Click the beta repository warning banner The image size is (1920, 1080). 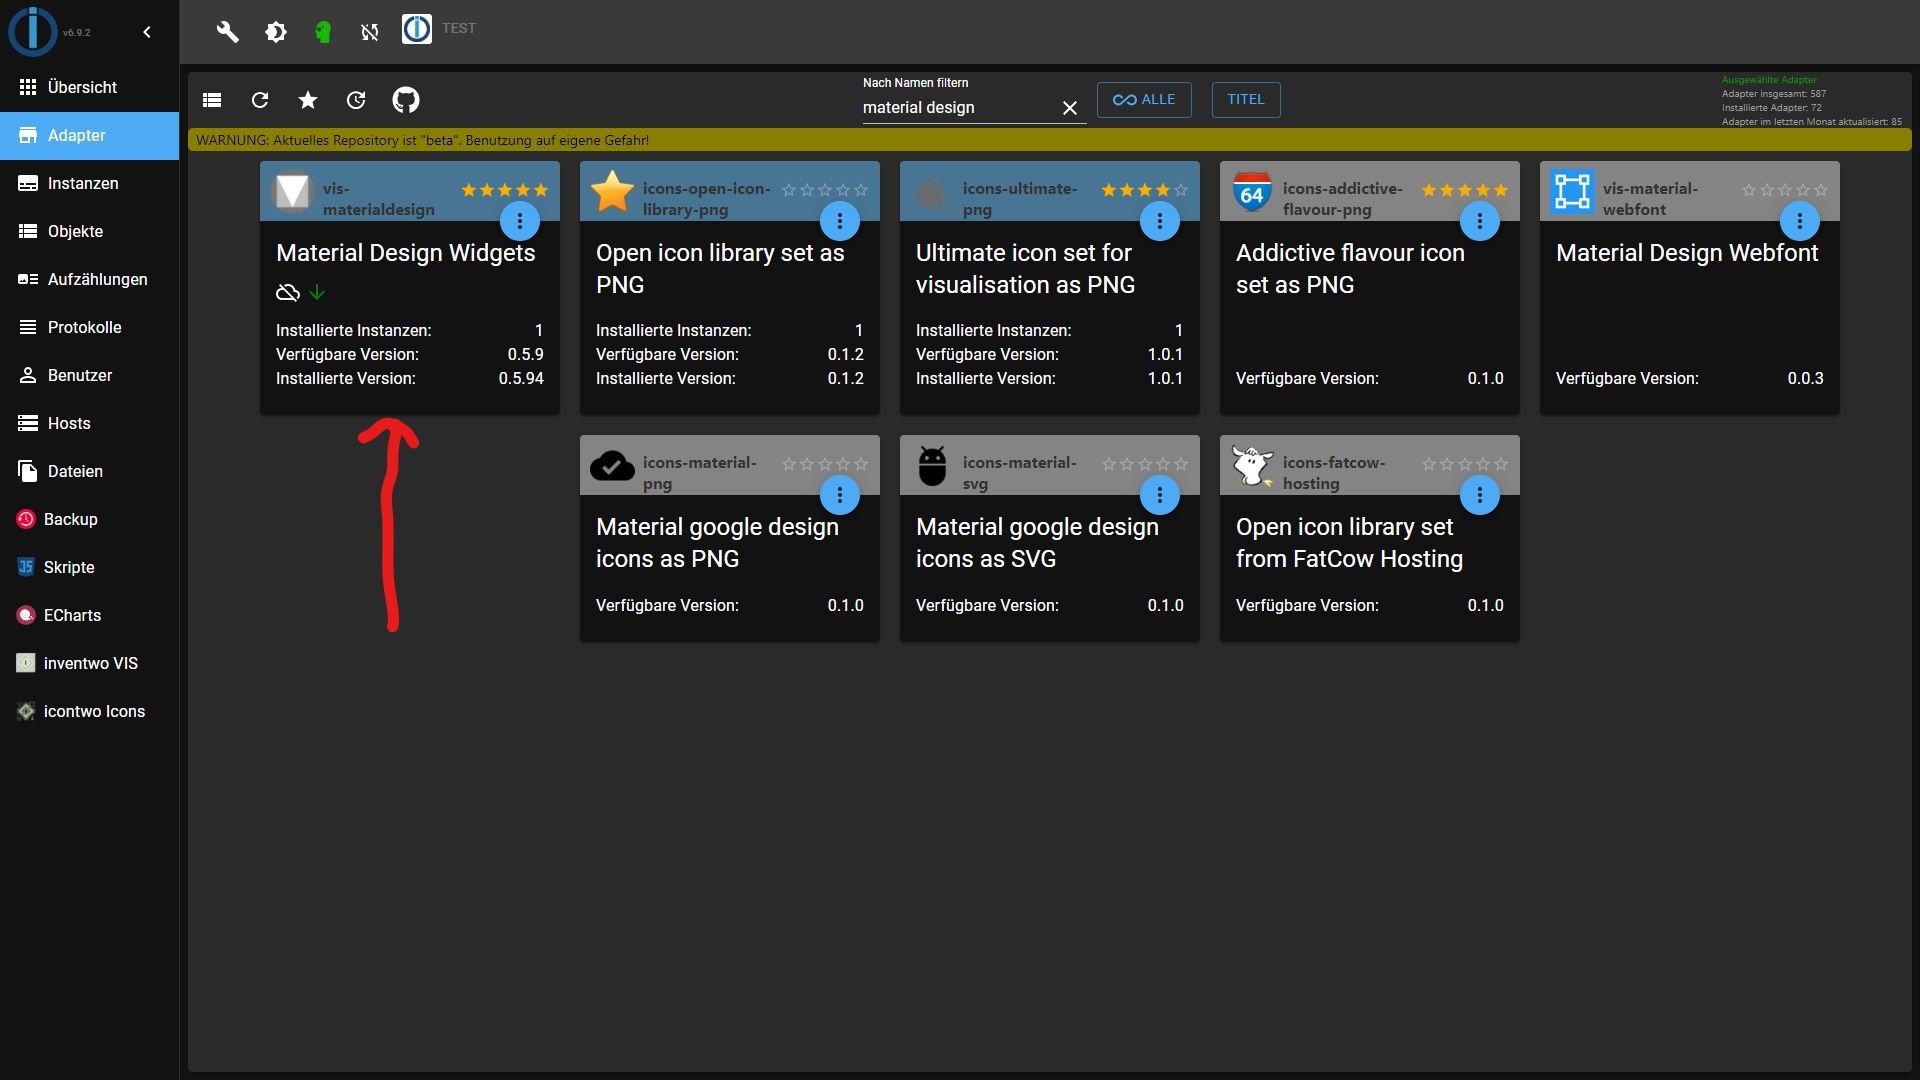[1050, 140]
